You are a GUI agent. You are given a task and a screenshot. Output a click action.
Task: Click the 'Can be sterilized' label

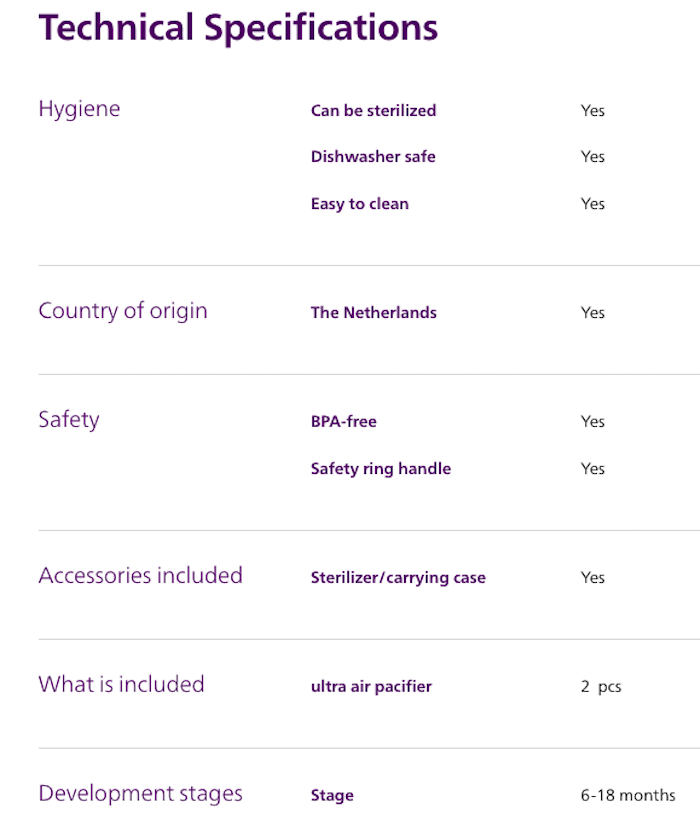(x=373, y=111)
